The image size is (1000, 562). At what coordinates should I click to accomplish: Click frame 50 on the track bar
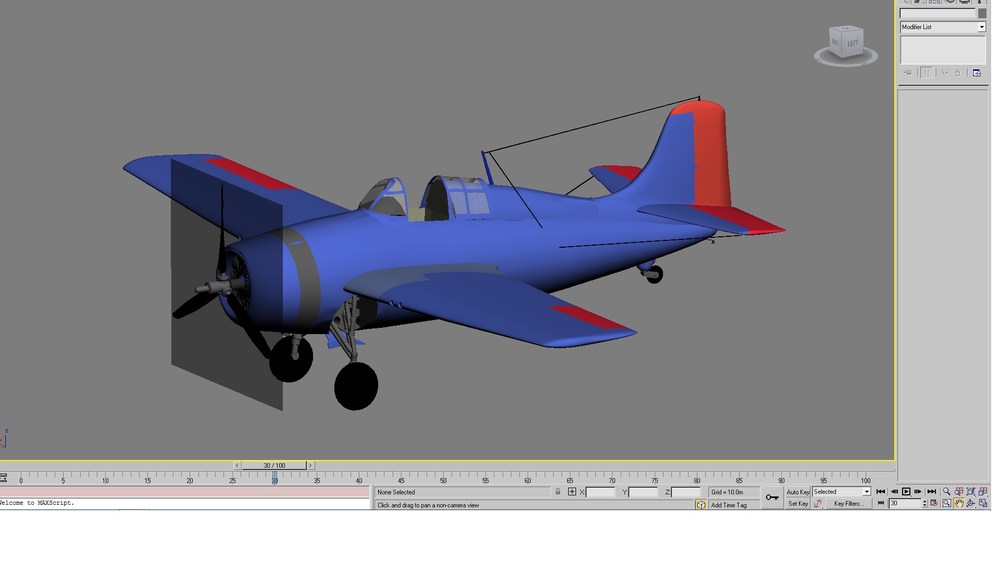pos(443,478)
